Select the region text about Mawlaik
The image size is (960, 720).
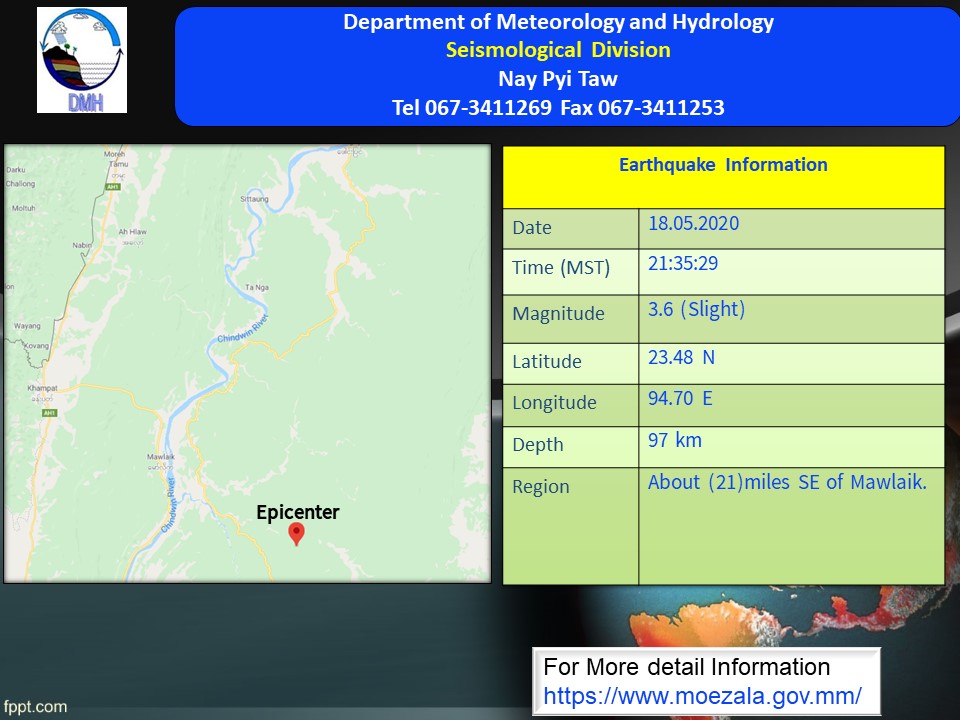tap(787, 482)
